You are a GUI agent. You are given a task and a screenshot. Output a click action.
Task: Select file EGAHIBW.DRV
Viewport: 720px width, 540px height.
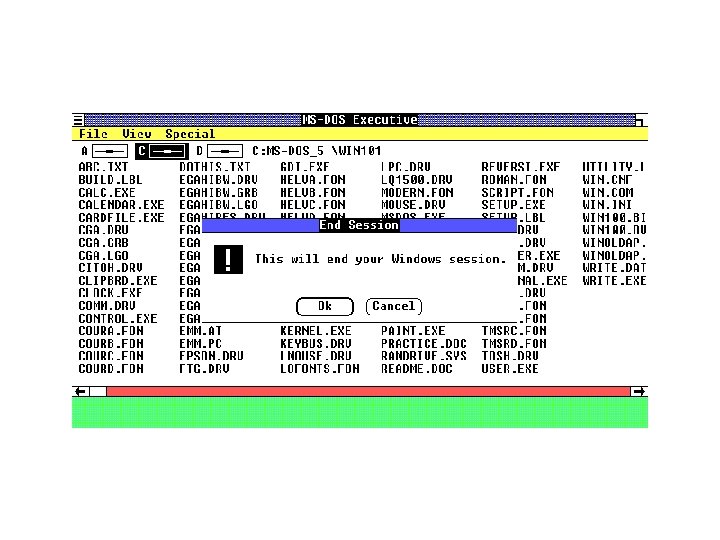pos(219,180)
